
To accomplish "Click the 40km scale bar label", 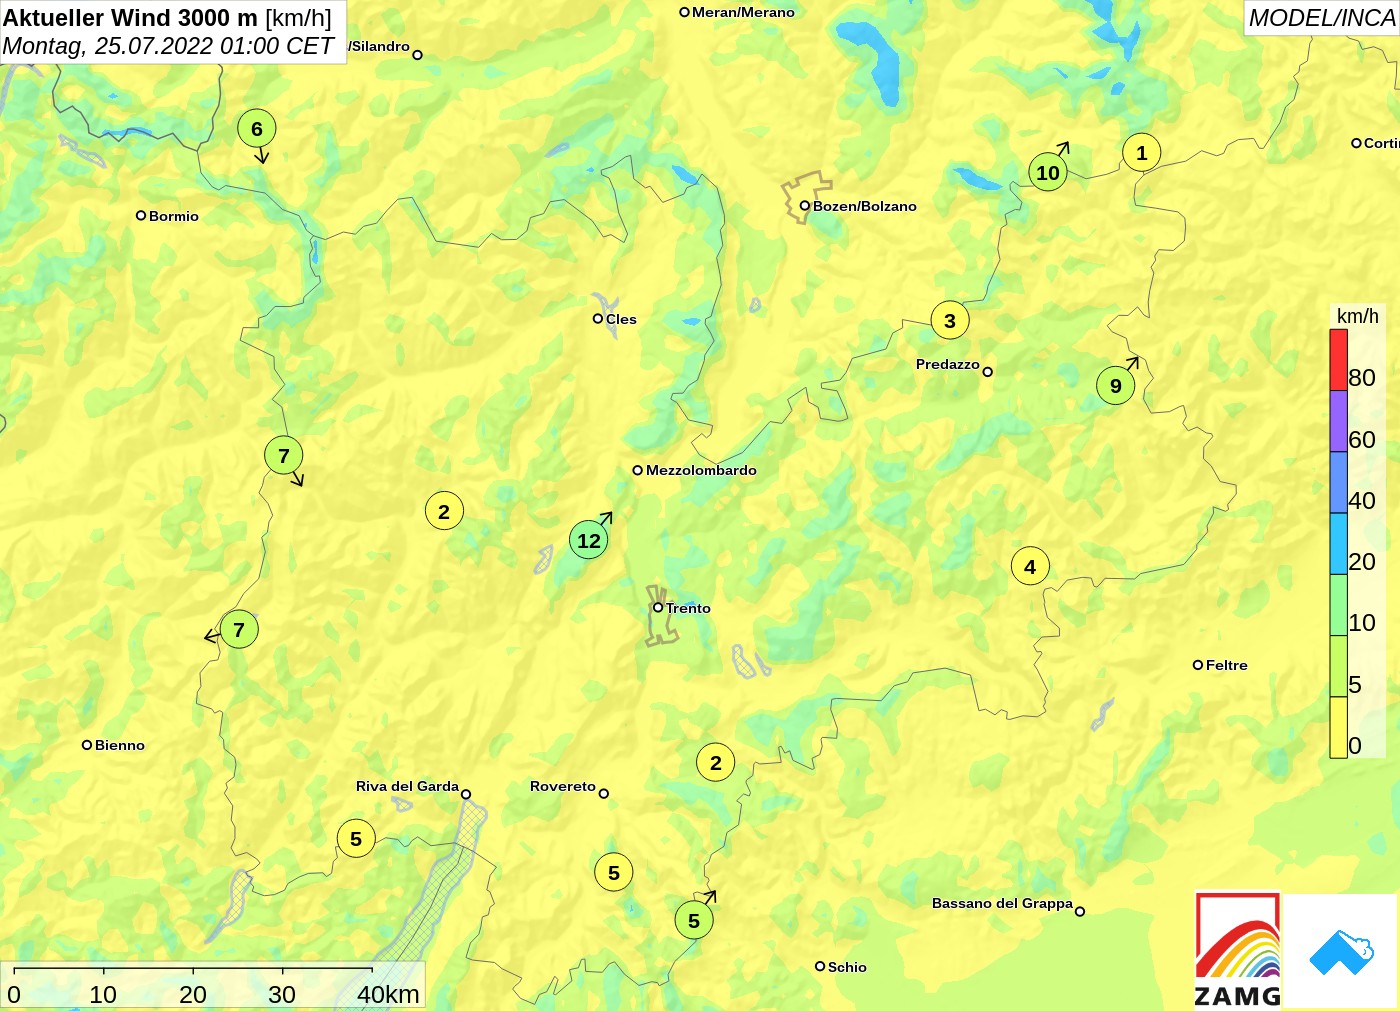I will [x=388, y=994].
